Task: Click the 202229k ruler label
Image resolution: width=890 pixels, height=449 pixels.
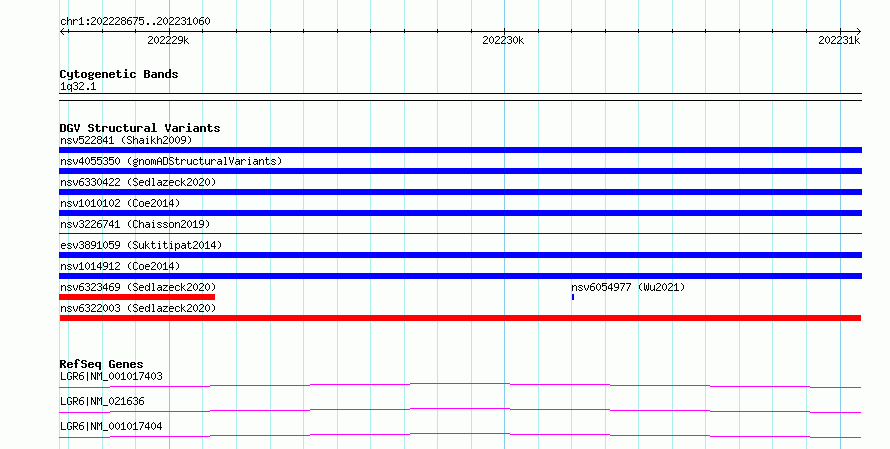Action: click(x=168, y=40)
